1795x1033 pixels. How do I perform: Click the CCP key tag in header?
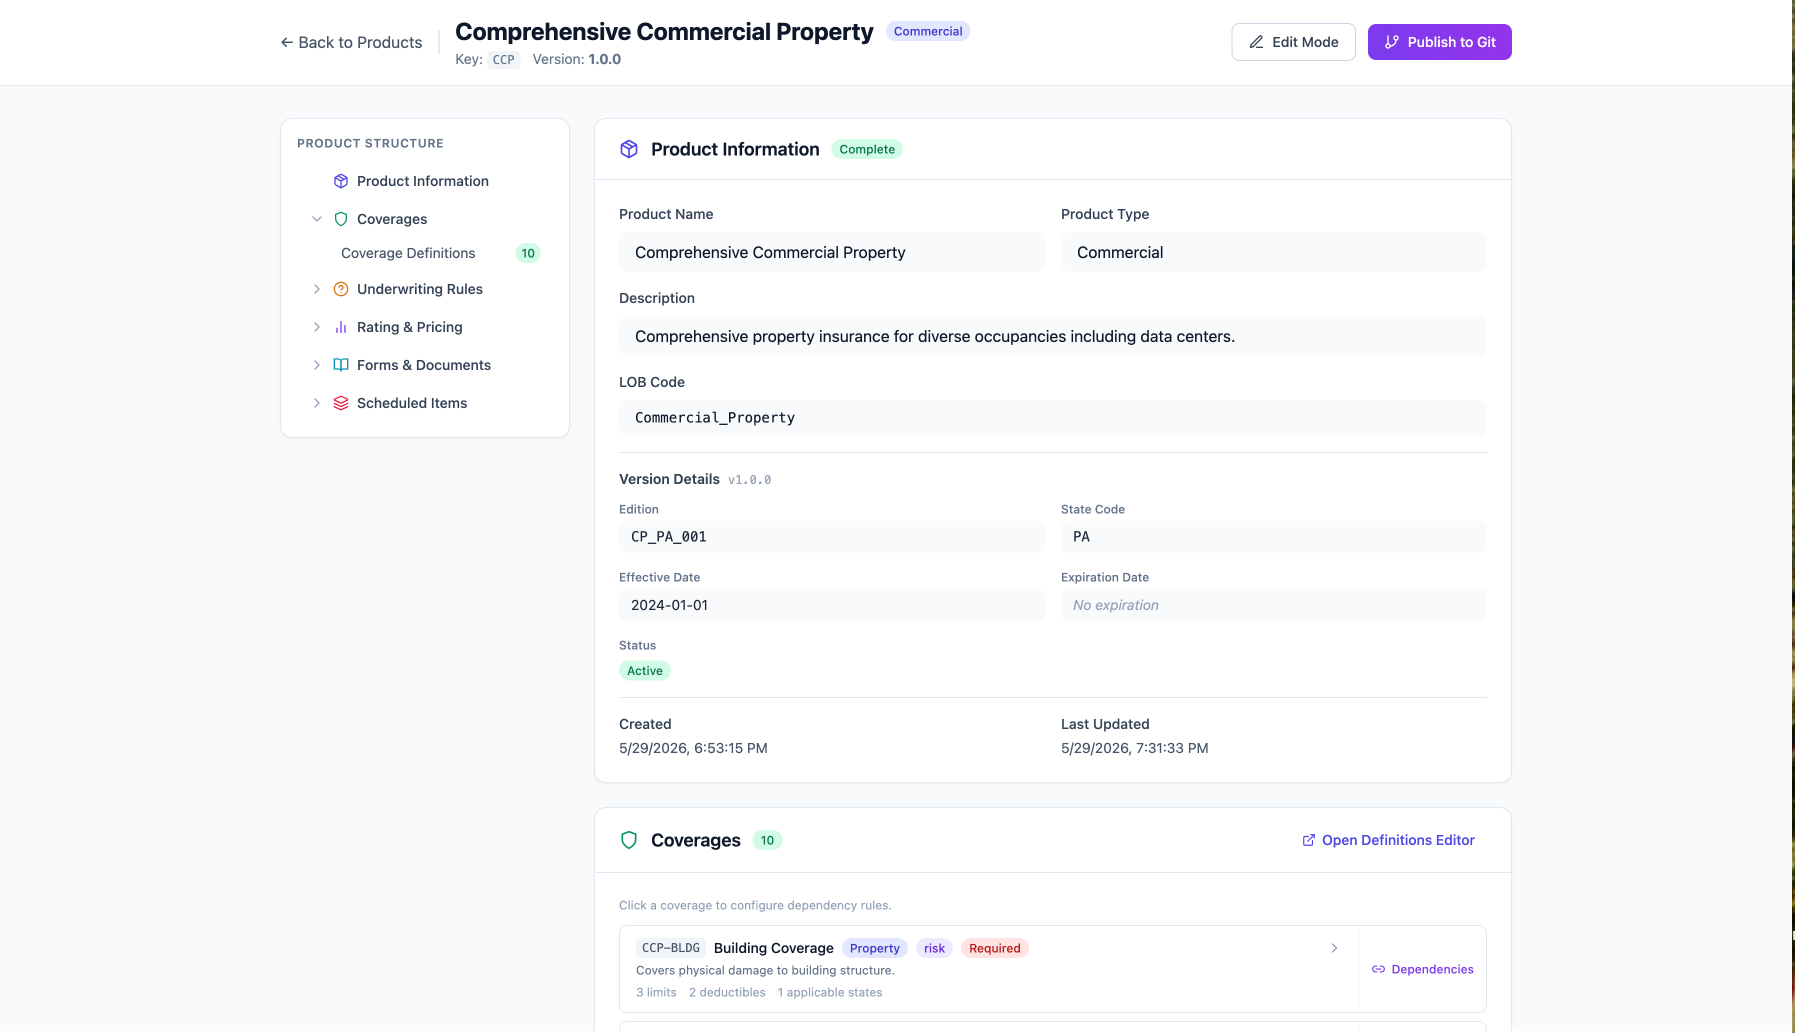(x=503, y=59)
